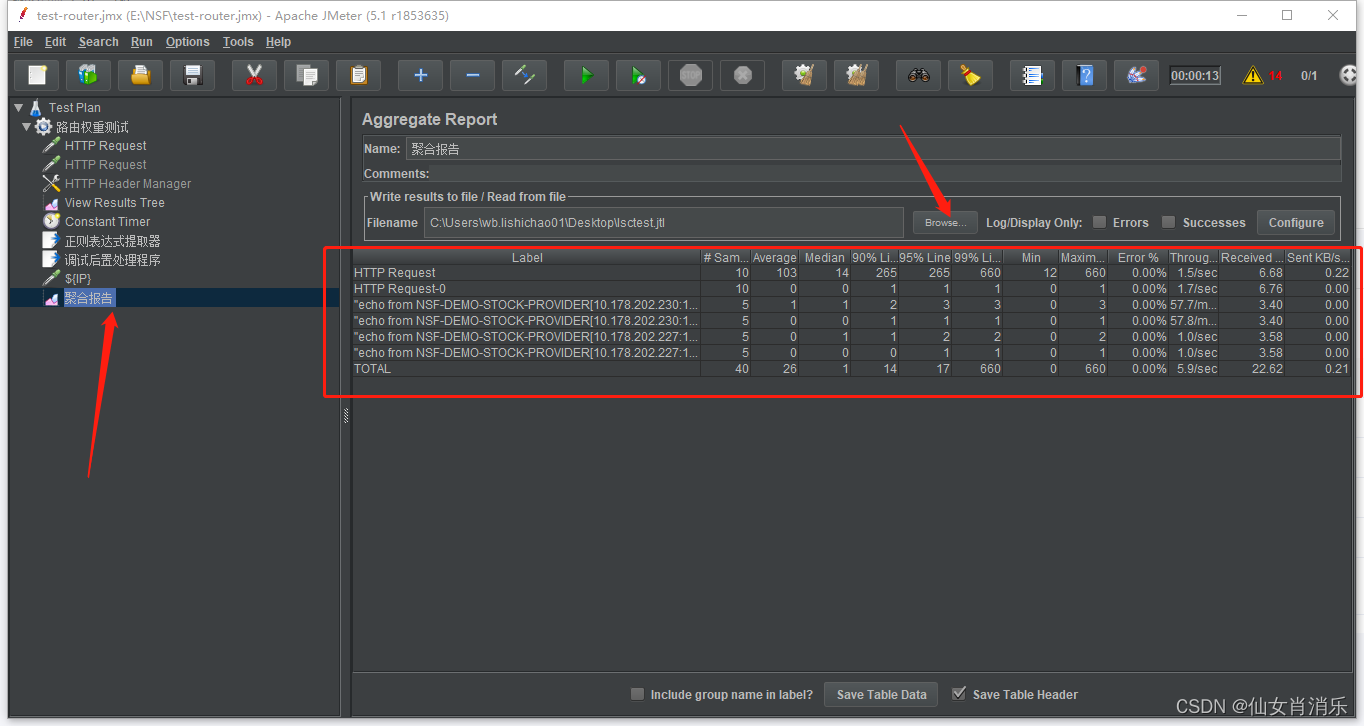Clear results with single broom-gear icon
The image size is (1364, 726).
[805, 75]
